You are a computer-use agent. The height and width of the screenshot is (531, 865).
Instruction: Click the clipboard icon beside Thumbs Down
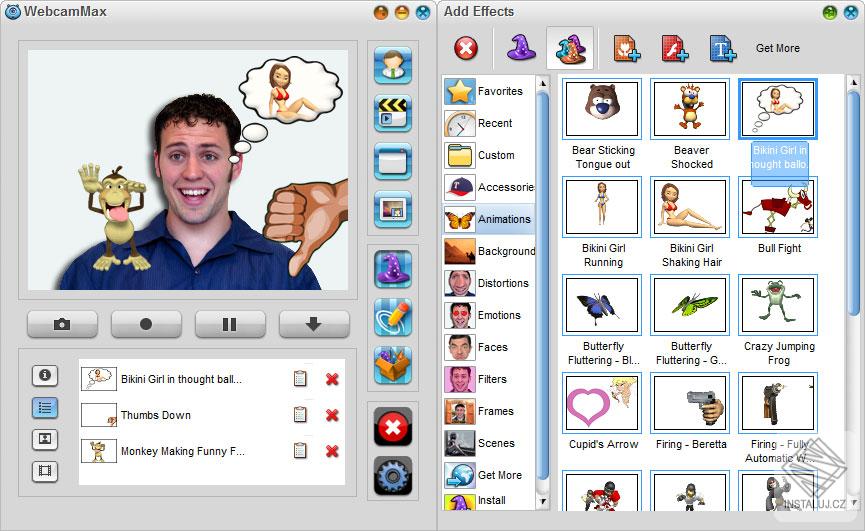pyautogui.click(x=300, y=415)
